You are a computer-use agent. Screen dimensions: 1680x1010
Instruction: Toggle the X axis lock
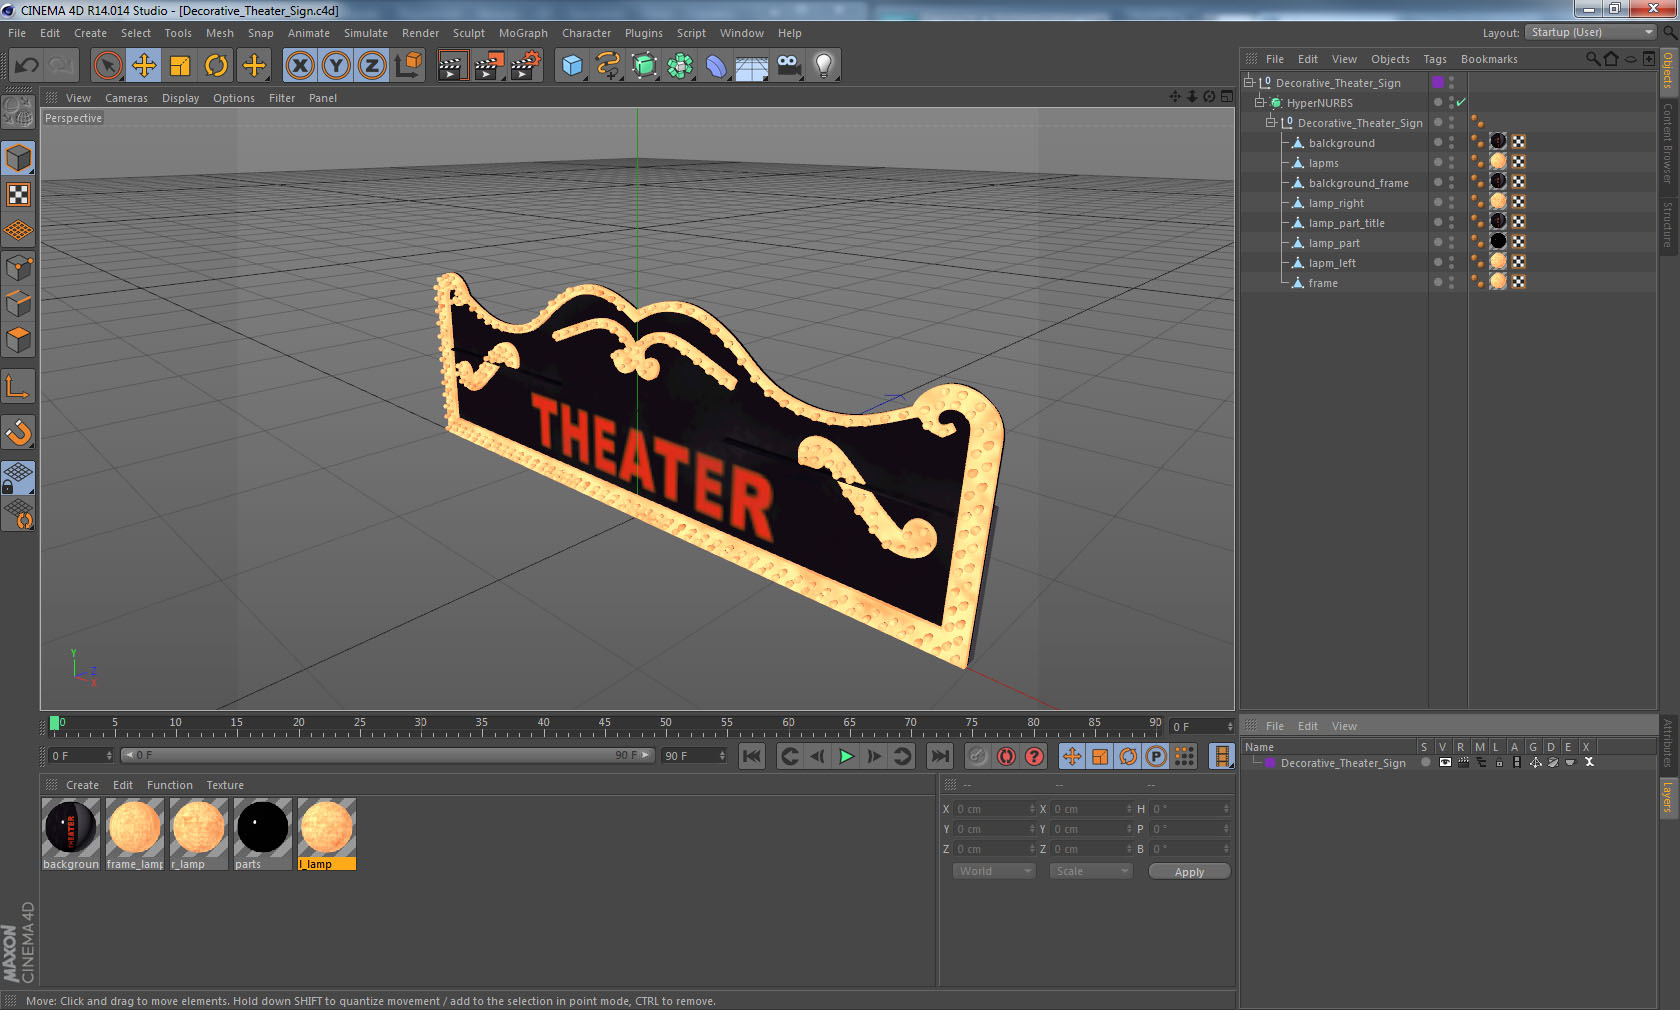click(x=299, y=66)
